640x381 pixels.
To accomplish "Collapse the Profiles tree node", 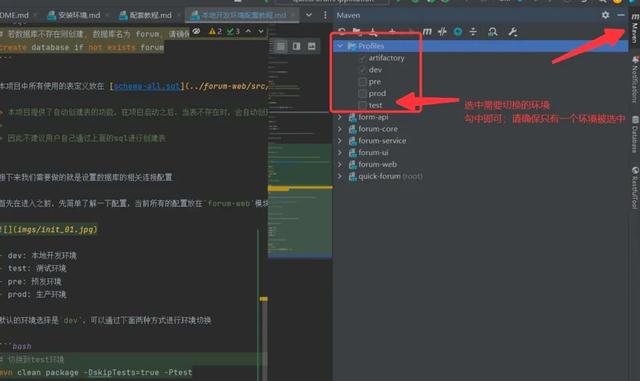I will (340, 46).
